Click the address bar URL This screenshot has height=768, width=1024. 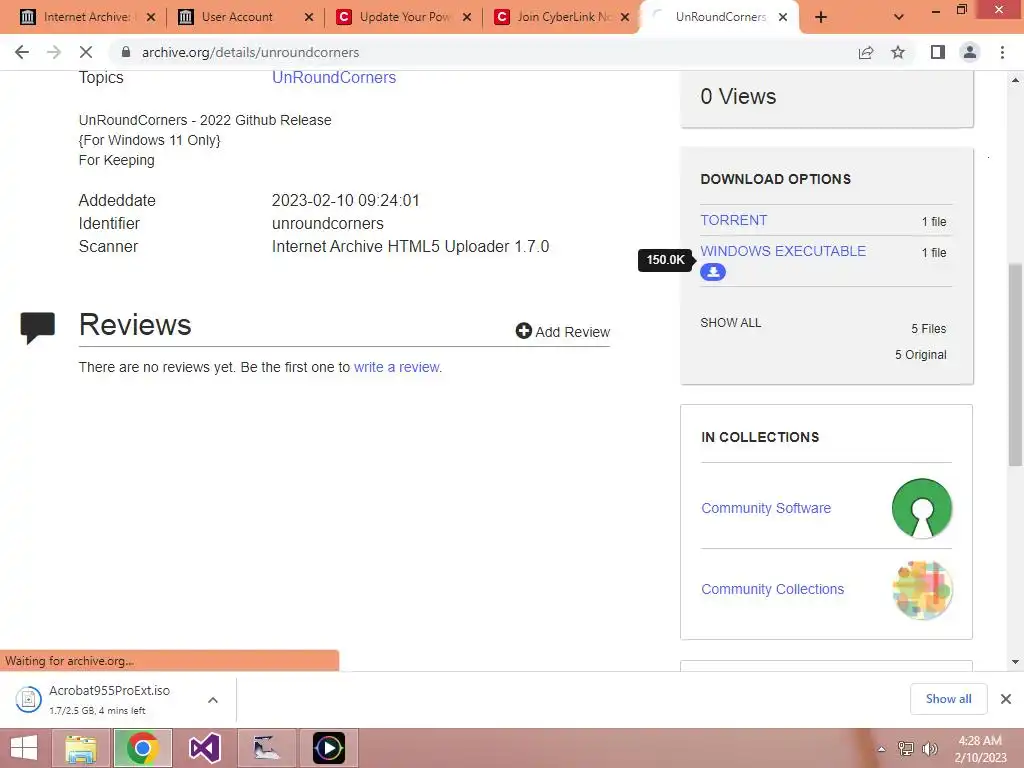(251, 52)
